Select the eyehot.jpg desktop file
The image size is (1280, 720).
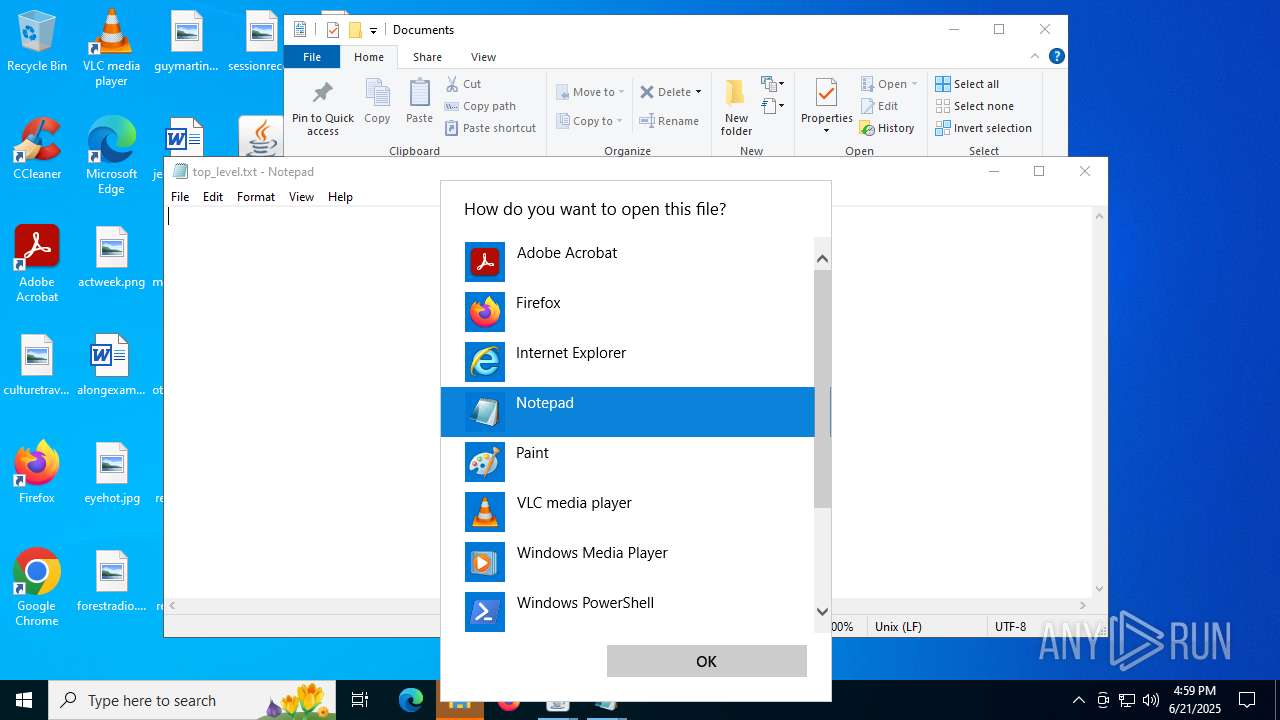tap(111, 474)
